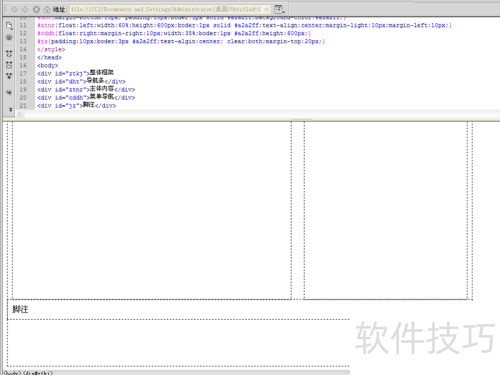Expand more coding toolbar tools chevron
The image size is (500, 375).
(10, 109)
